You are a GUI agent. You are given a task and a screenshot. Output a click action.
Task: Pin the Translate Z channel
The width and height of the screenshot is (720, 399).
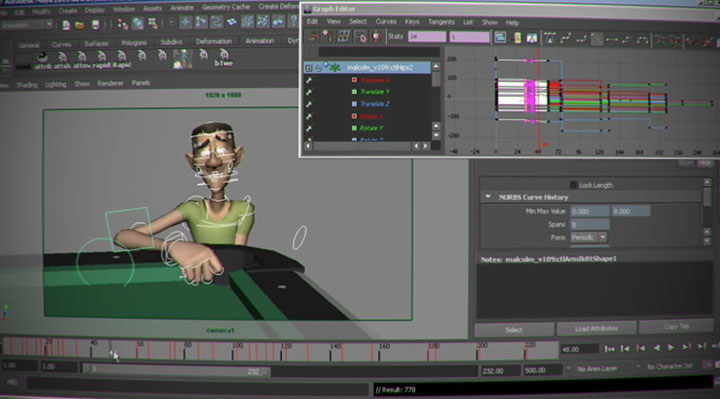309,104
